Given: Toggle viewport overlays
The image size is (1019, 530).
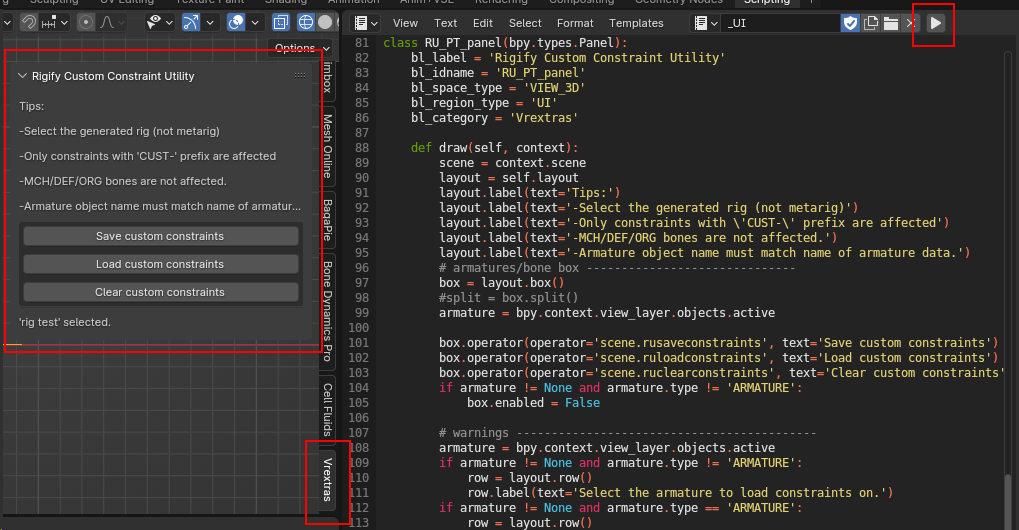Looking at the screenshot, I should (235, 23).
